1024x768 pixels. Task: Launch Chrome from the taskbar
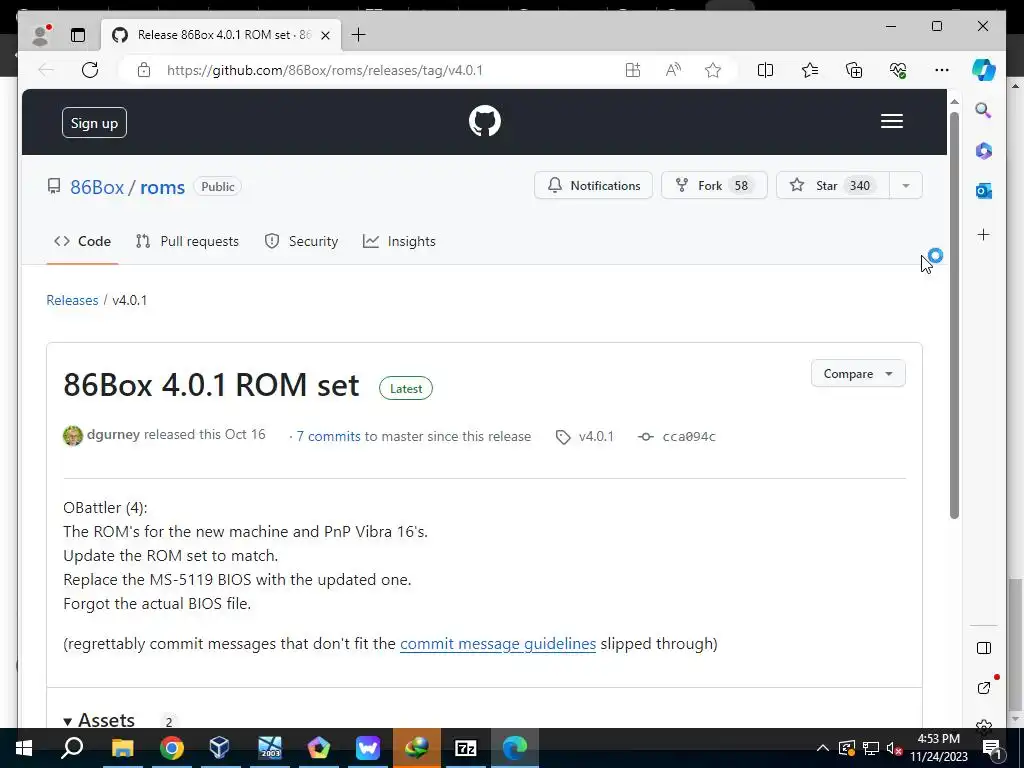172,748
